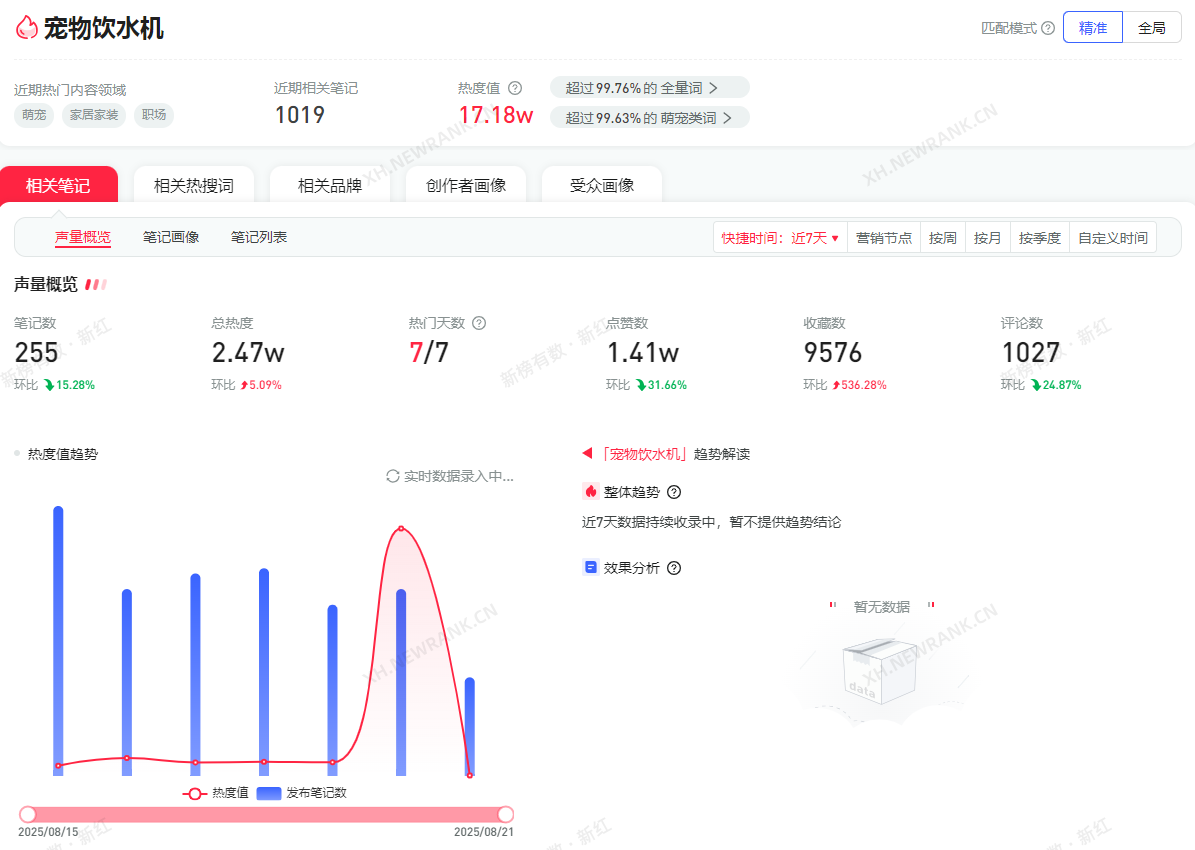Click the blue 效果分析 document icon
Image resolution: width=1195 pixels, height=850 pixels.
click(590, 568)
